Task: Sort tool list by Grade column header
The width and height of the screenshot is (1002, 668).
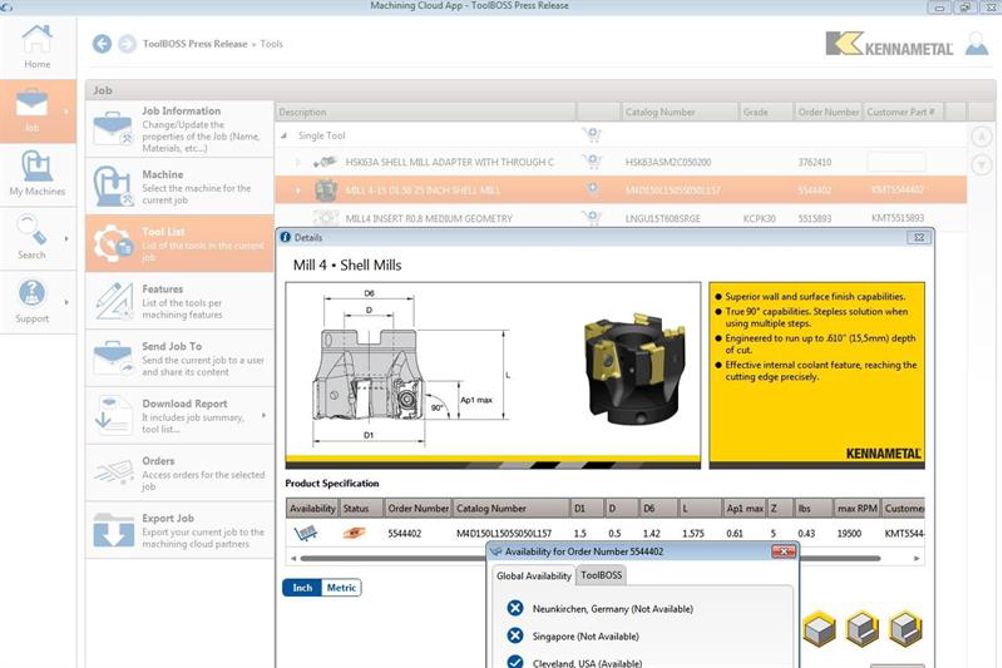Action: coord(766,112)
